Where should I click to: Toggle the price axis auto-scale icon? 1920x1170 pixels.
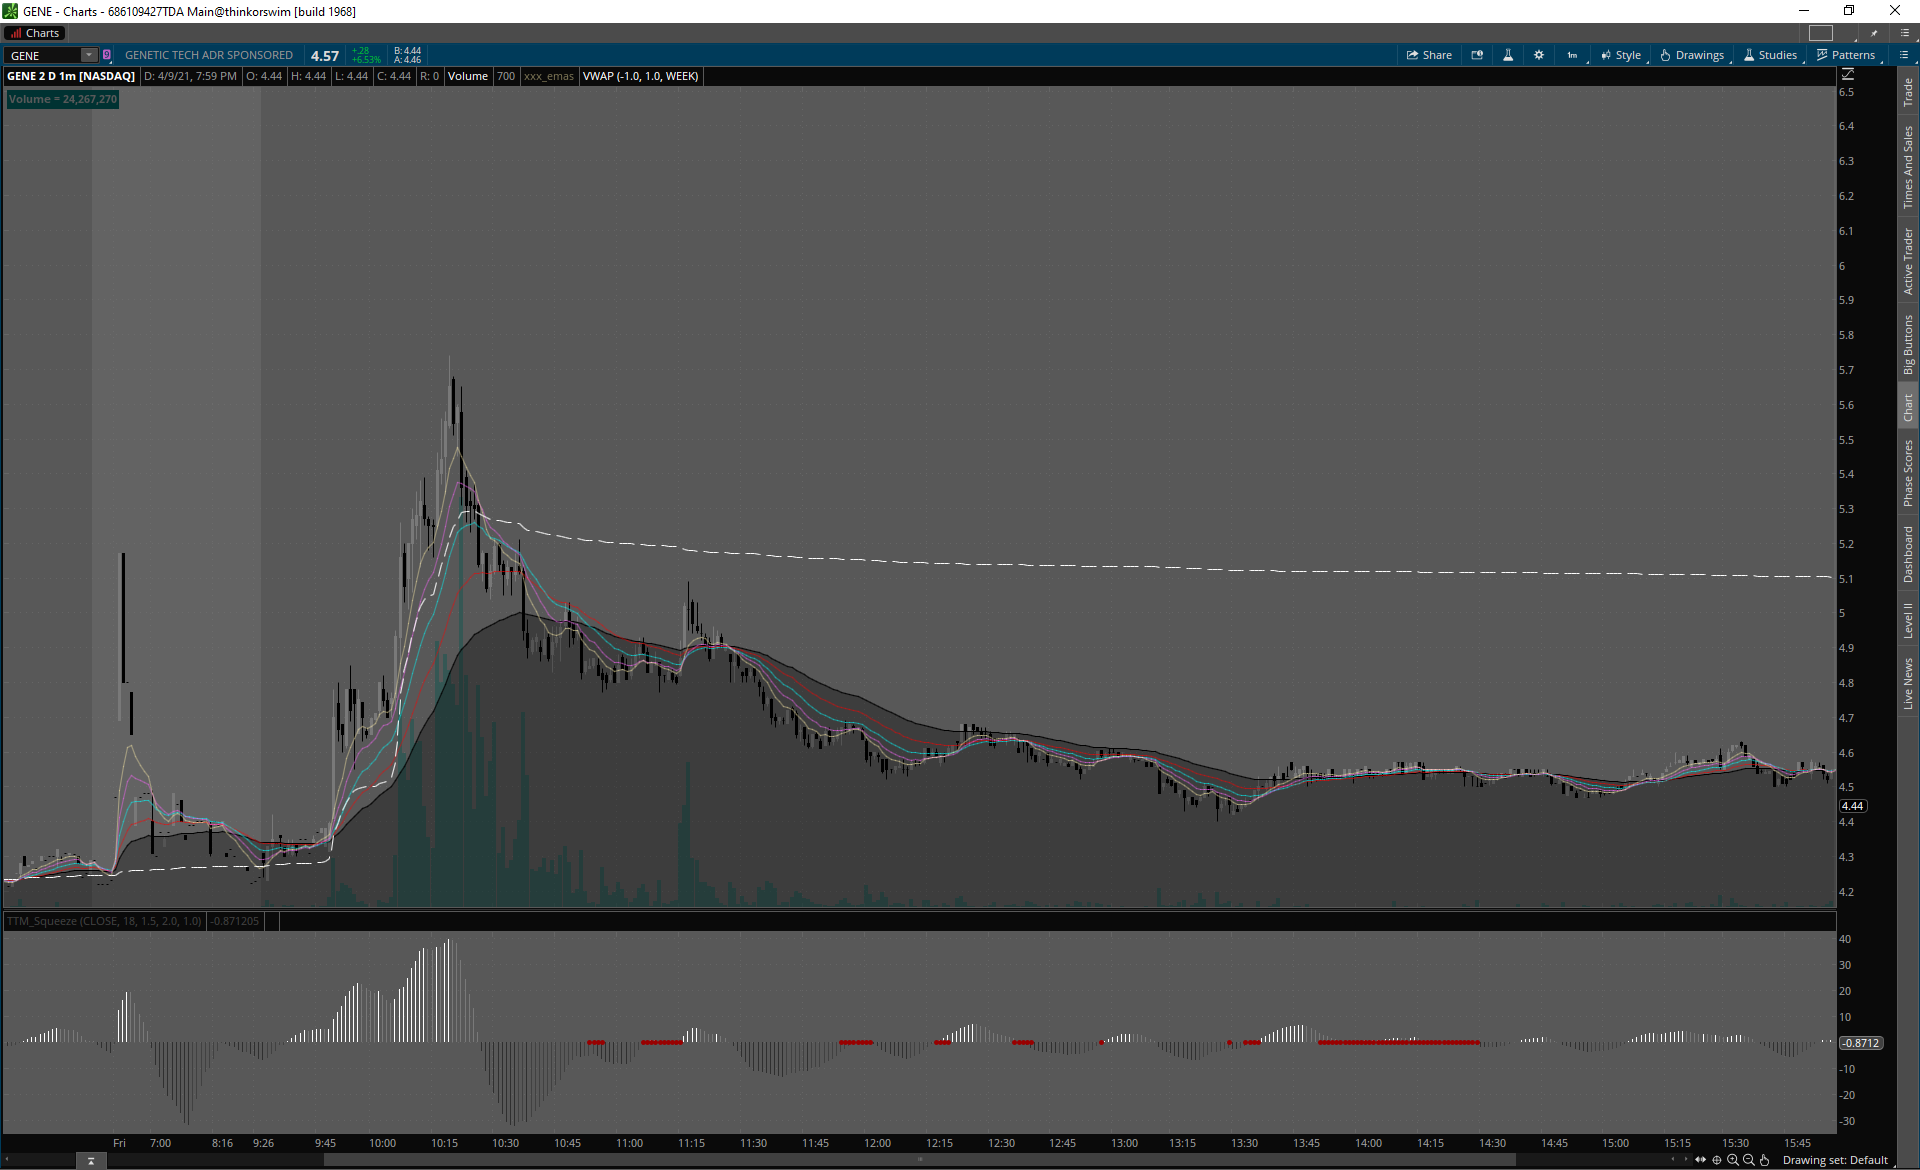[1848, 75]
